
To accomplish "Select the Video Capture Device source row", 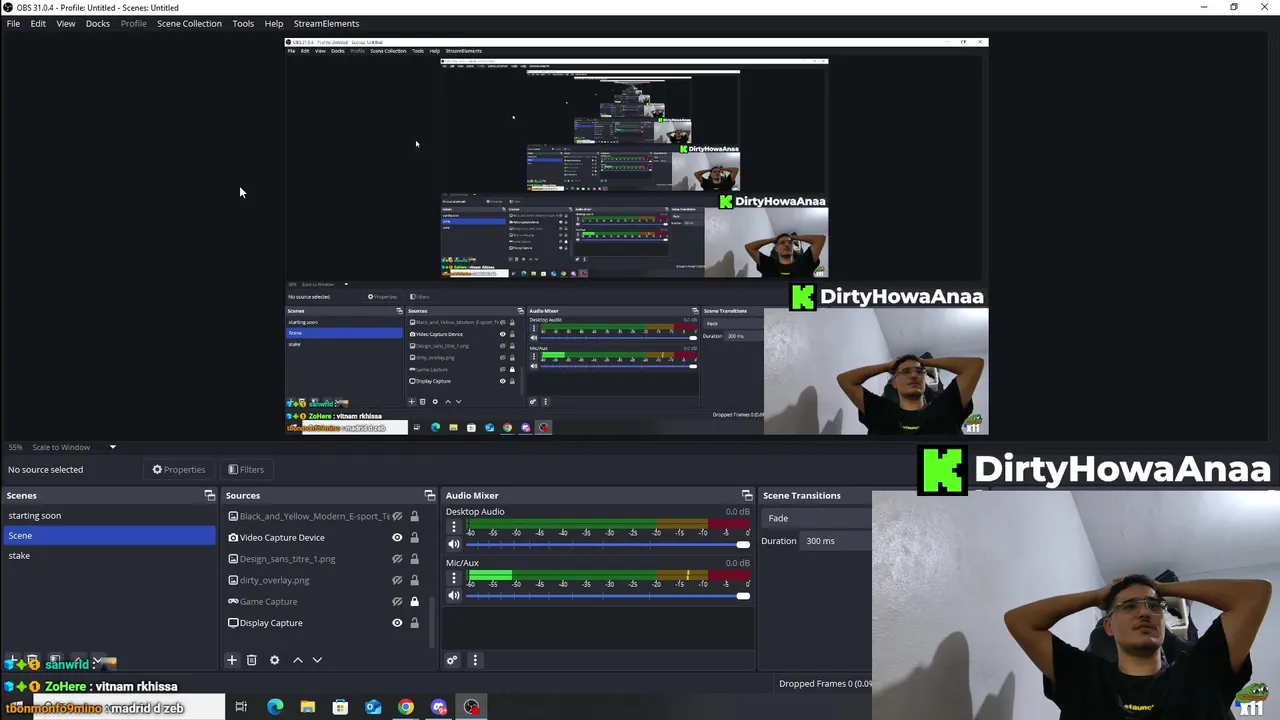I will (x=324, y=537).
